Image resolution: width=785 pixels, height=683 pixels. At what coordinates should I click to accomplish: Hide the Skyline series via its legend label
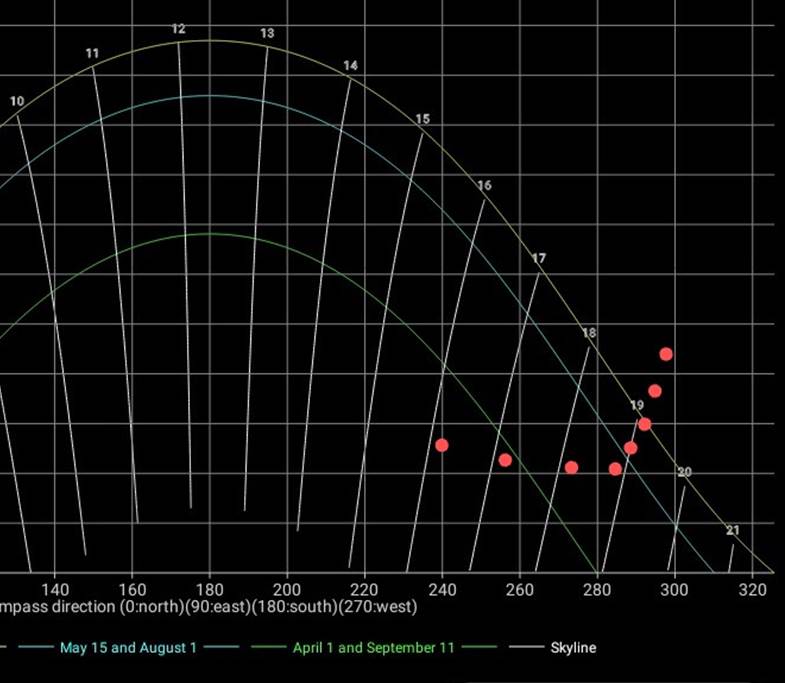[x=573, y=648]
